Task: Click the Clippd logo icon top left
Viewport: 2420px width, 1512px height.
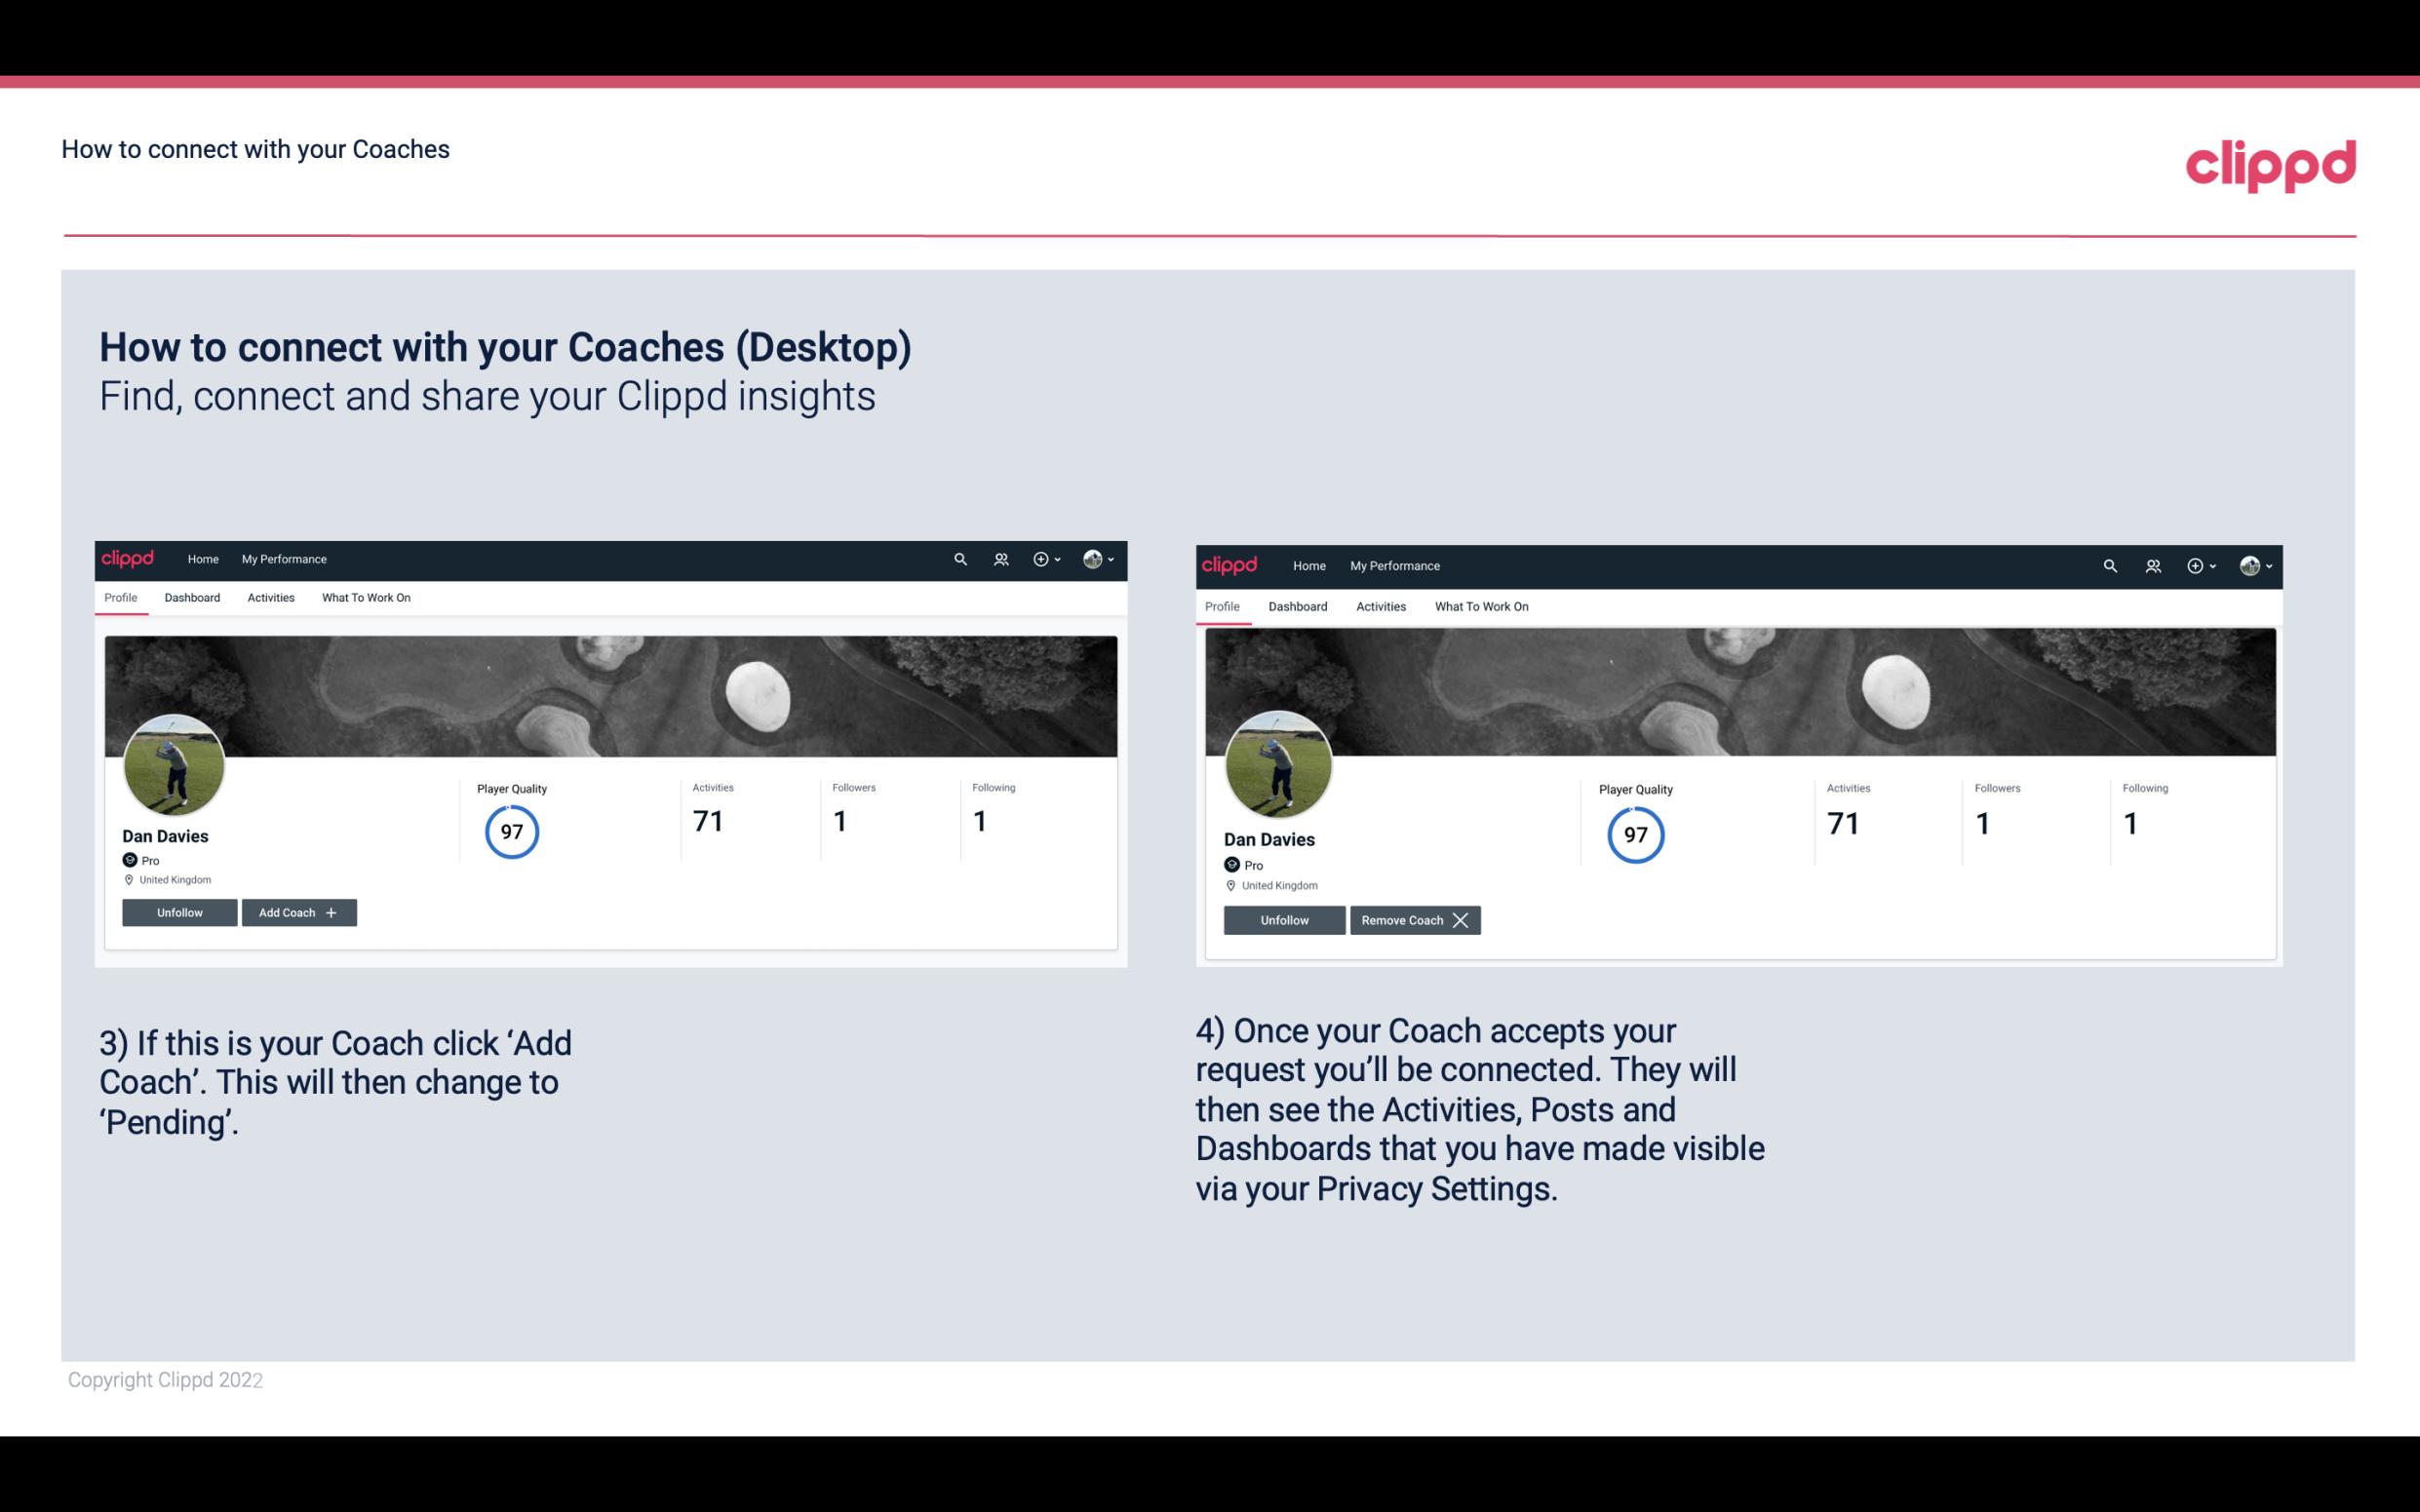Action: [x=131, y=560]
